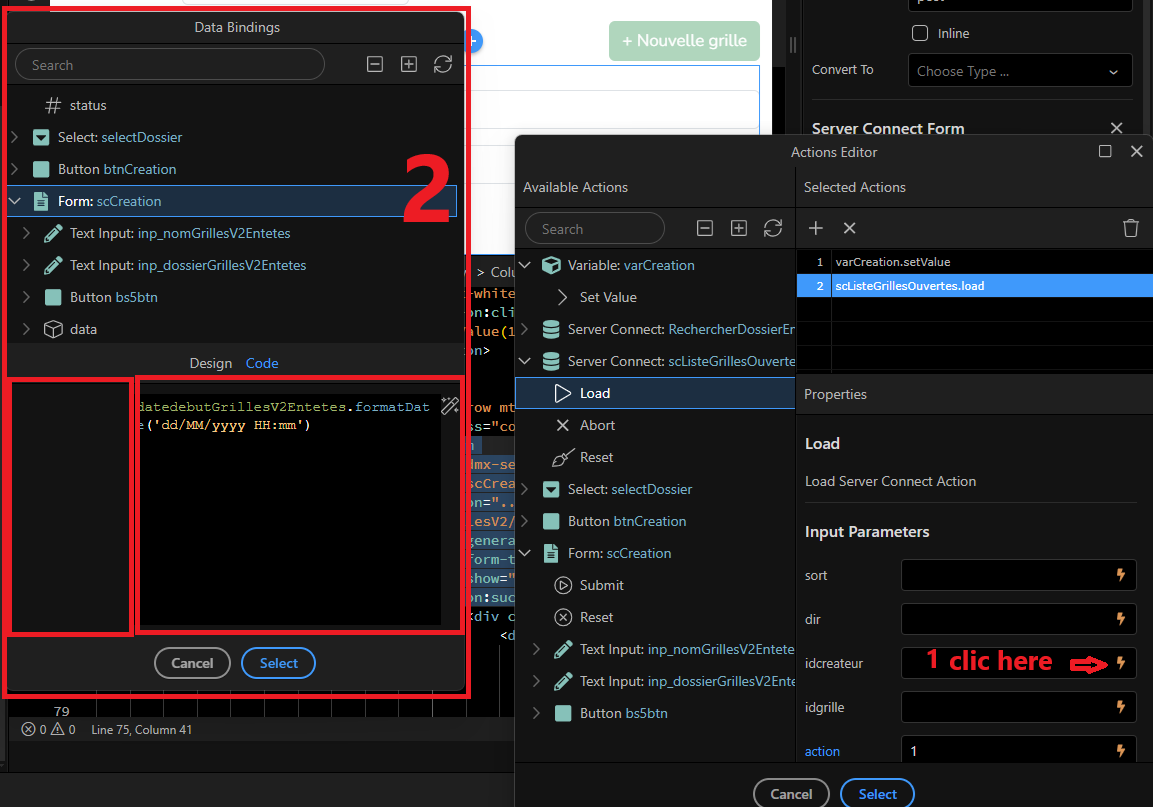The image size is (1153, 807).
Task: Delete selected actions with trash icon
Action: pyautogui.click(x=1130, y=228)
